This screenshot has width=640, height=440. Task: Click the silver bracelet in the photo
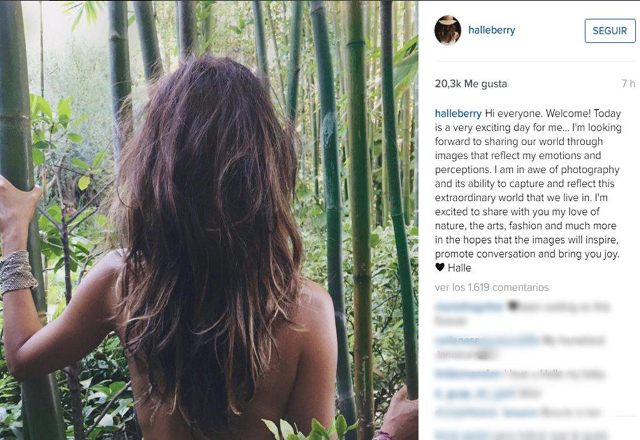point(18,272)
